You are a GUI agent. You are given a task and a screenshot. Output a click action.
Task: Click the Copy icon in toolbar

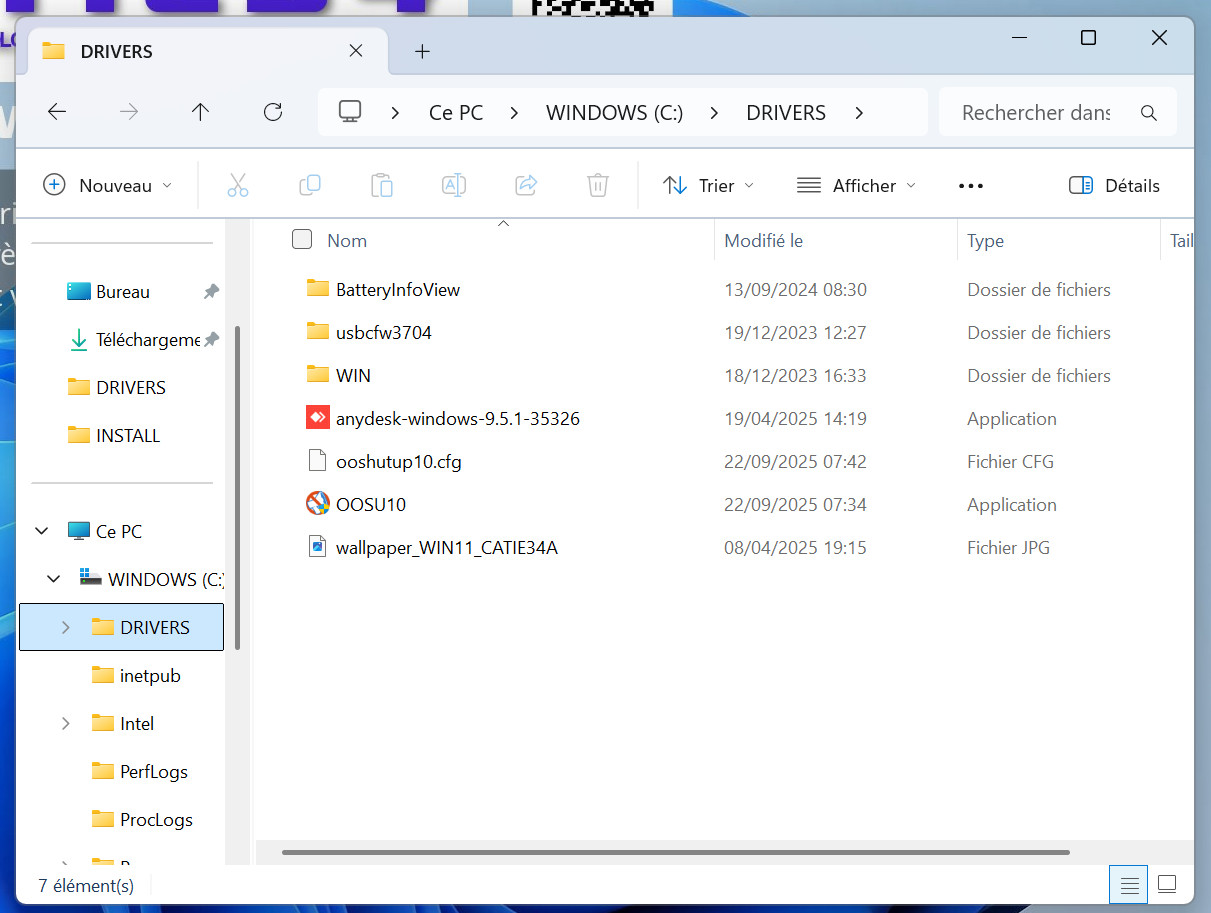click(x=310, y=185)
